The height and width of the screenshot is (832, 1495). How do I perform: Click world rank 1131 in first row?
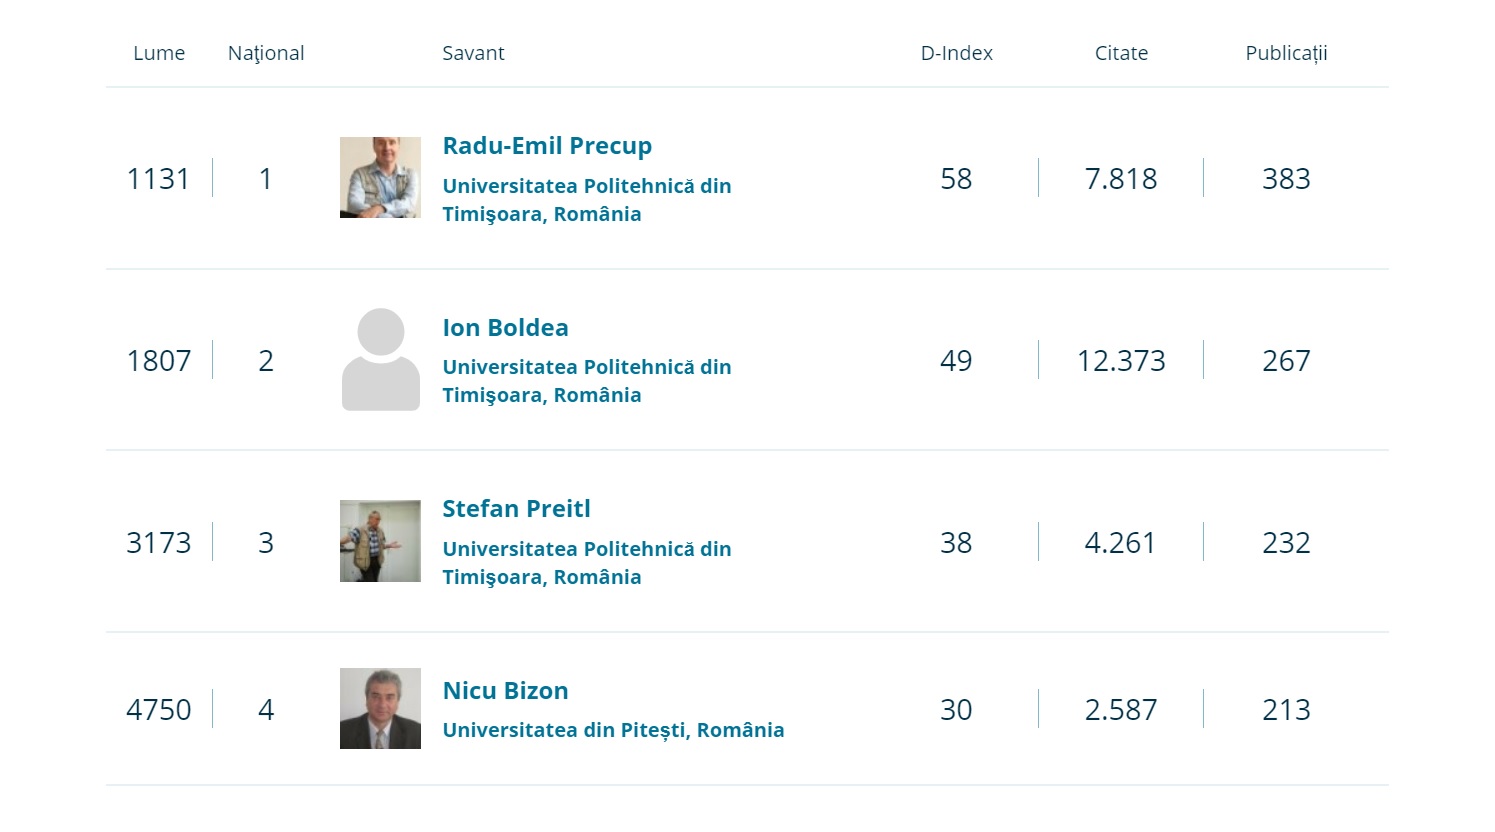pyautogui.click(x=158, y=179)
